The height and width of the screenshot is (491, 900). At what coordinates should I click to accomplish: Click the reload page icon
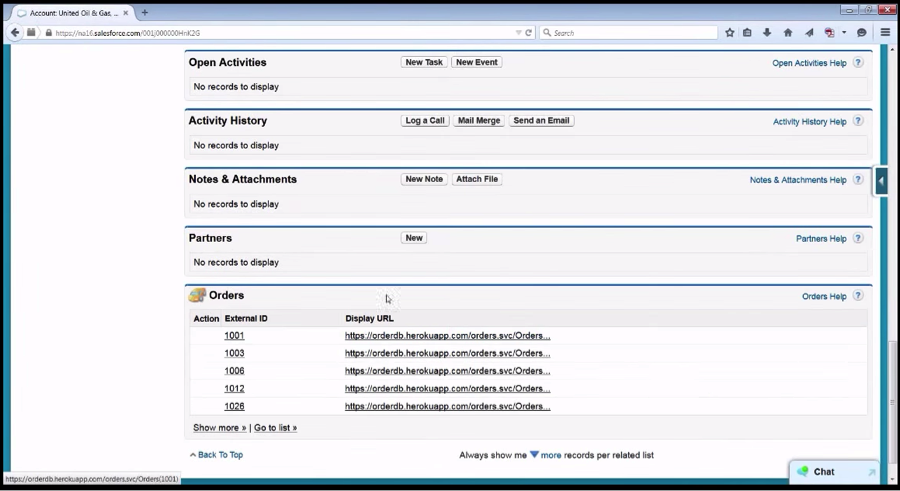529,33
